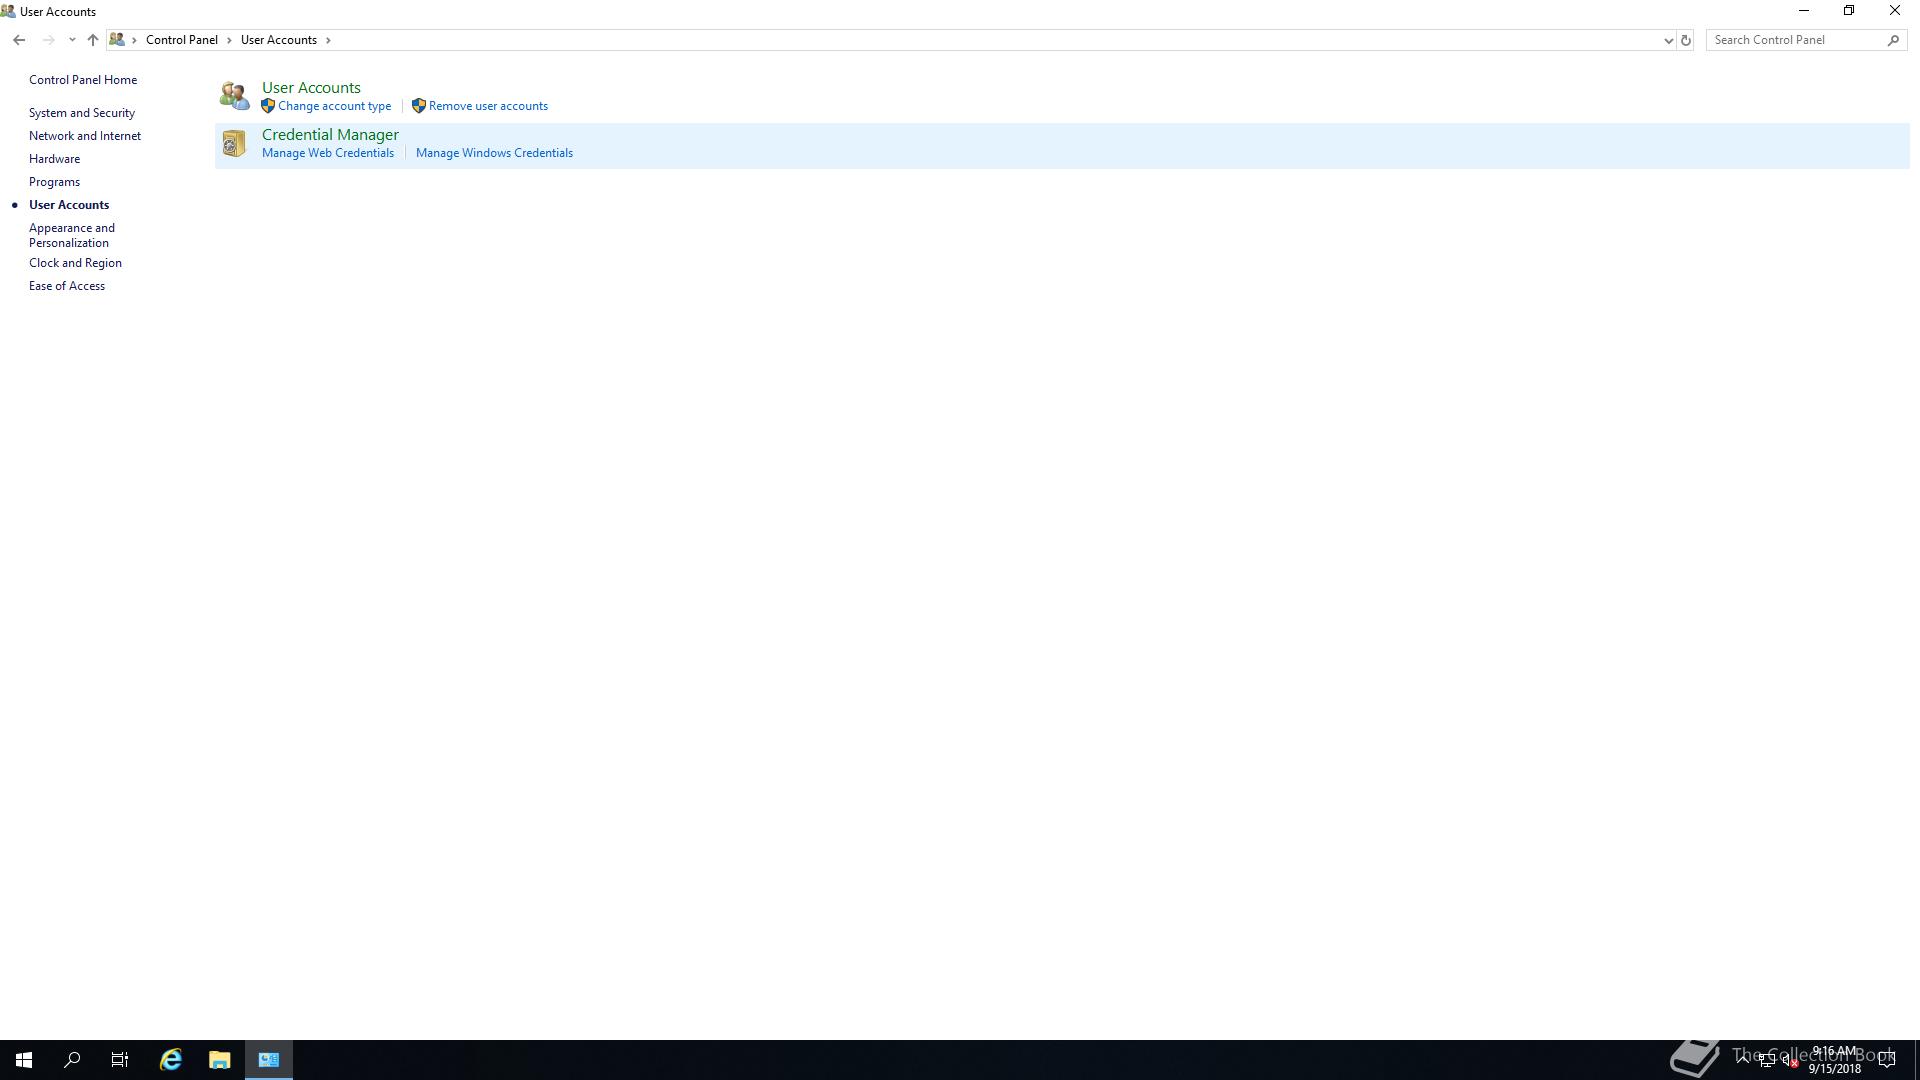This screenshot has height=1080, width=1920.
Task: Click the Credential Manager safe icon
Action: point(233,144)
